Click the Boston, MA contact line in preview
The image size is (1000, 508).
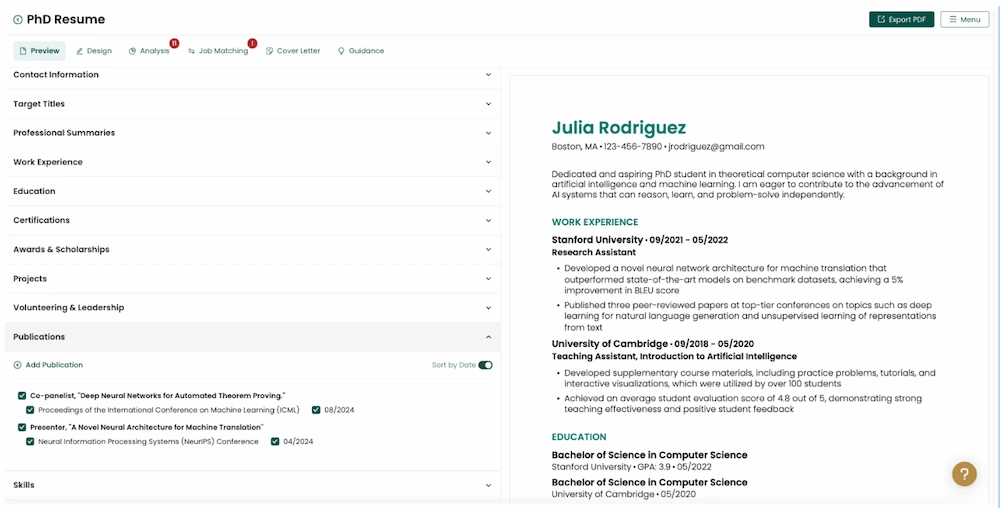point(658,147)
